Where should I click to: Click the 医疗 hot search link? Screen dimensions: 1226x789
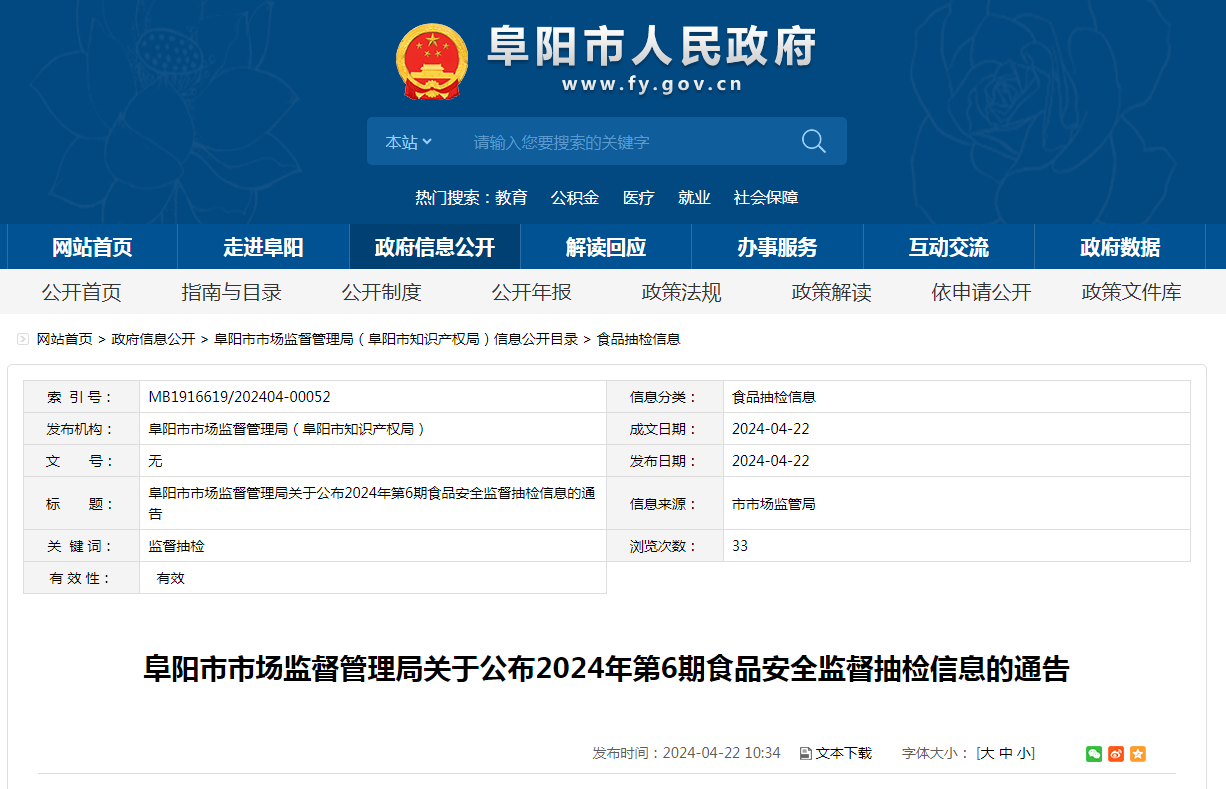639,198
